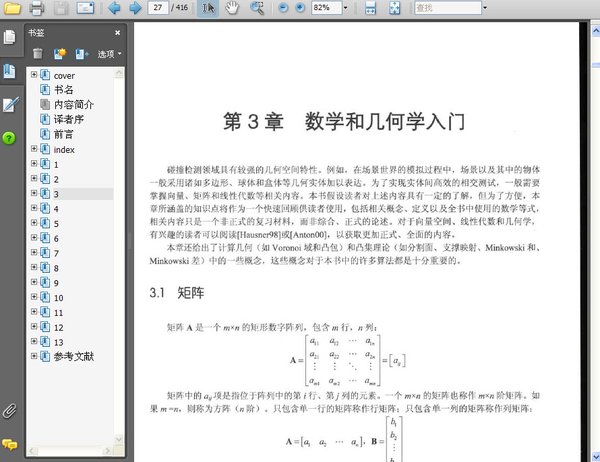Click the save disk icon
Viewport: 600px width, 462px height.
pyautogui.click(x=60, y=8)
